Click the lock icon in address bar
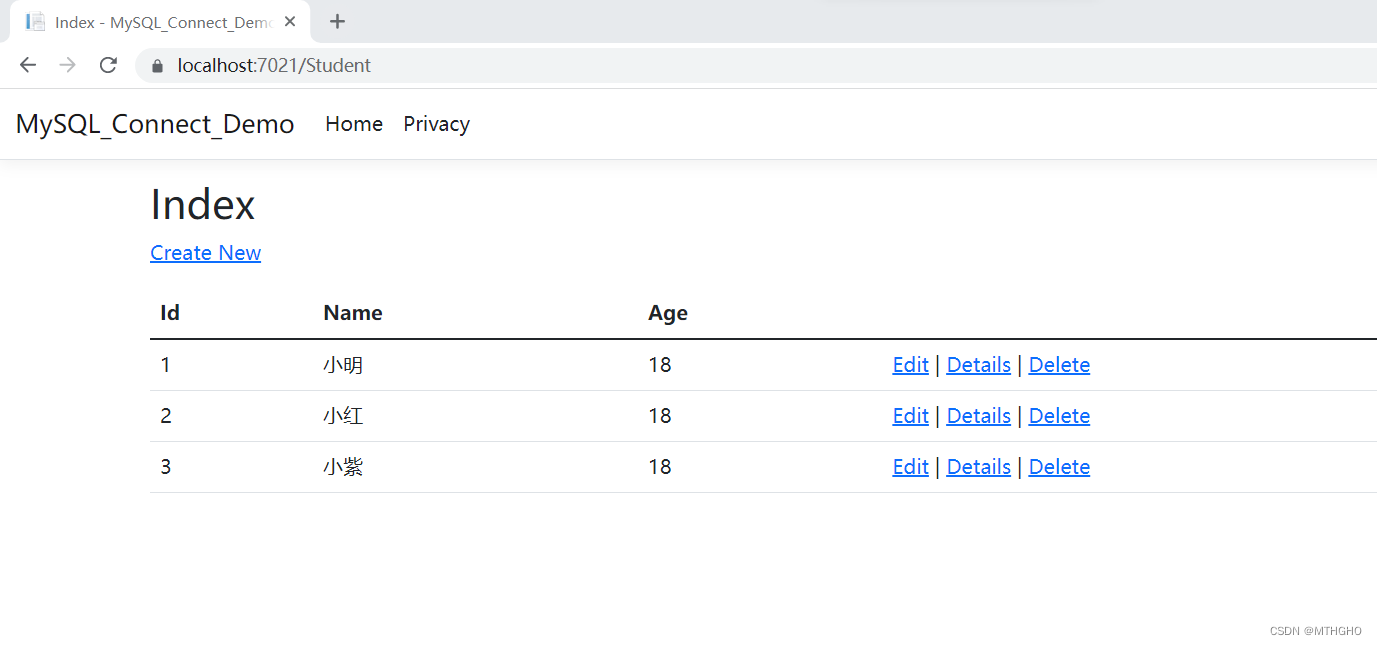The image size is (1377, 645). 157,66
